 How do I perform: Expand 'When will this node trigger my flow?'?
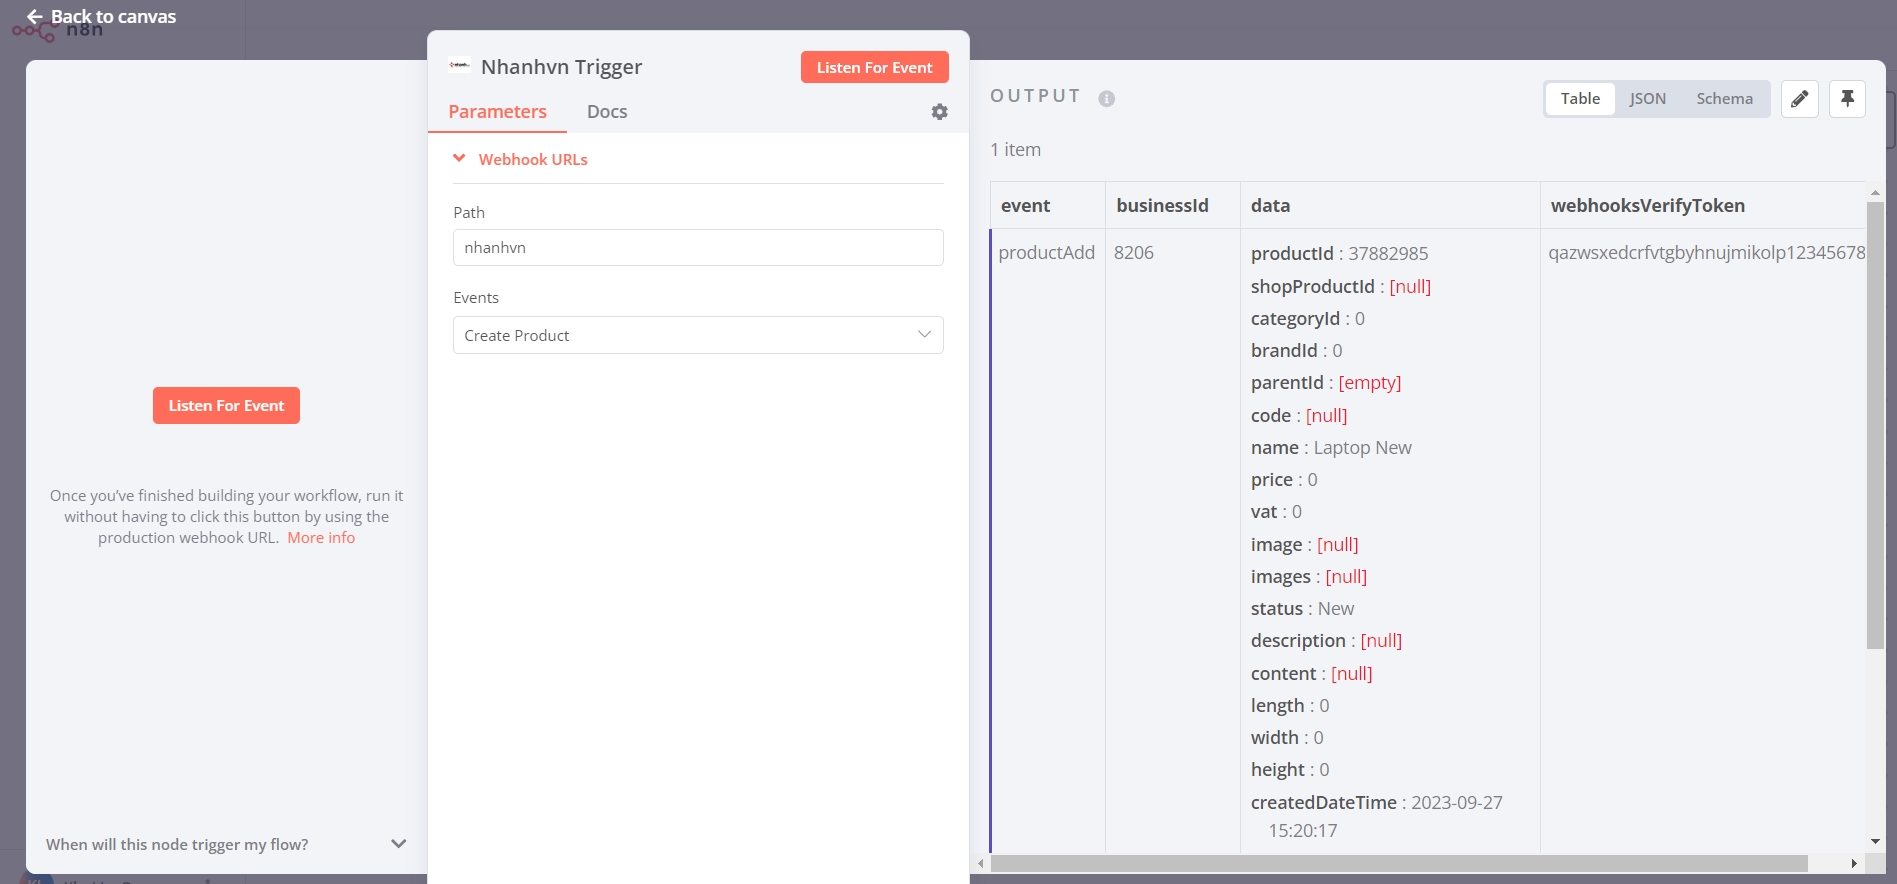click(x=226, y=844)
